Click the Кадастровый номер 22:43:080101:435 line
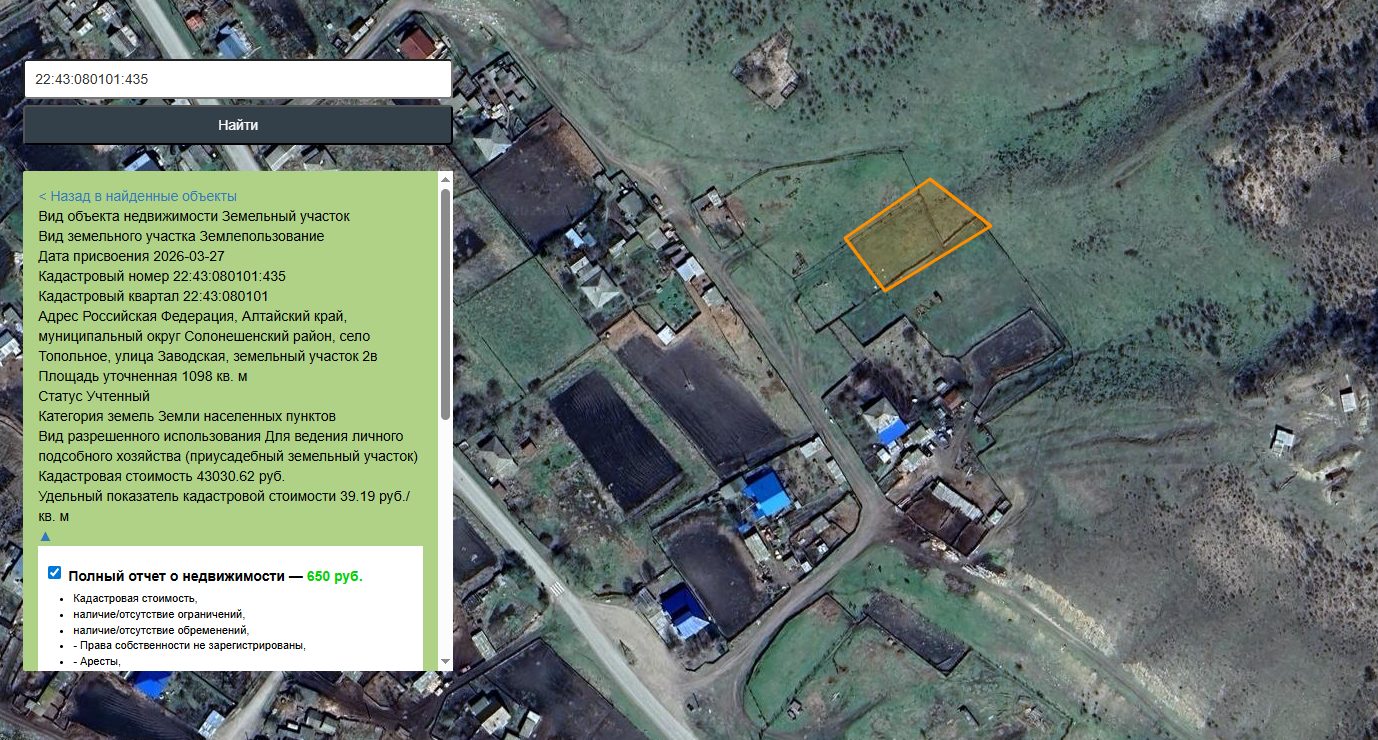The image size is (1378, 740). tap(162, 276)
